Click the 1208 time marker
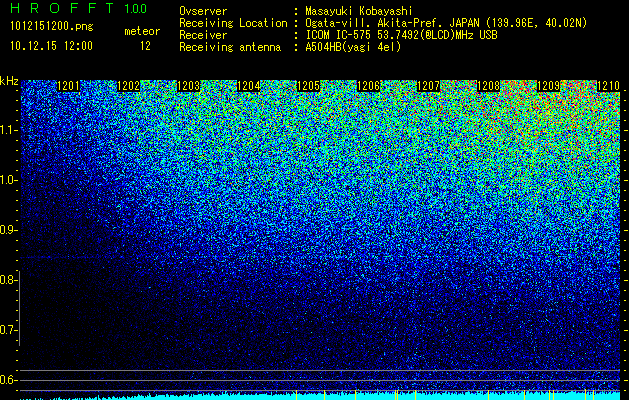This screenshot has height=400, width=629. pyautogui.click(x=489, y=86)
